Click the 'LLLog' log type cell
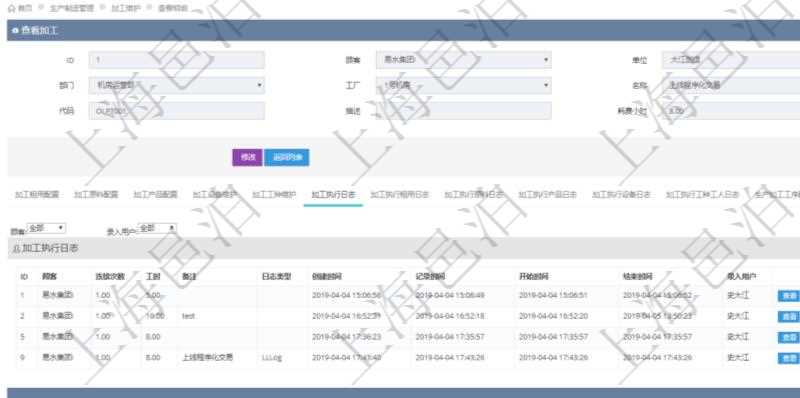 pyautogui.click(x=271, y=358)
